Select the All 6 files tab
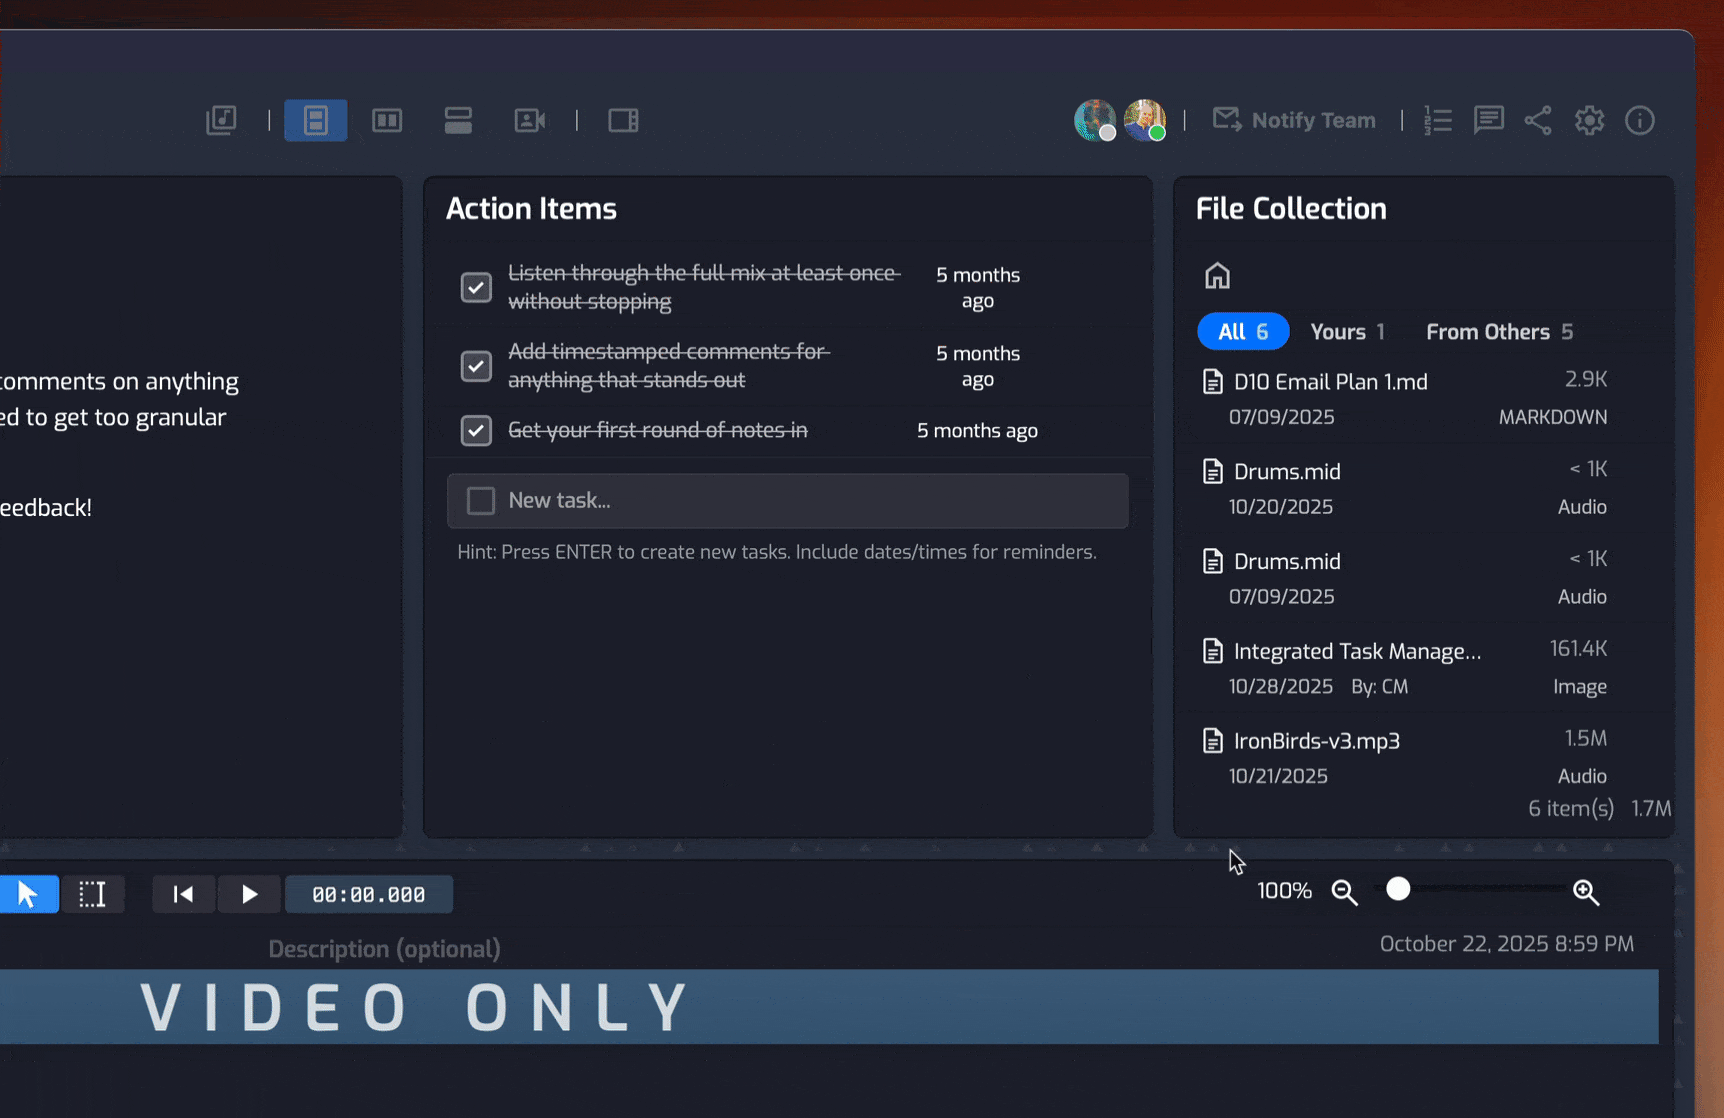 point(1243,332)
